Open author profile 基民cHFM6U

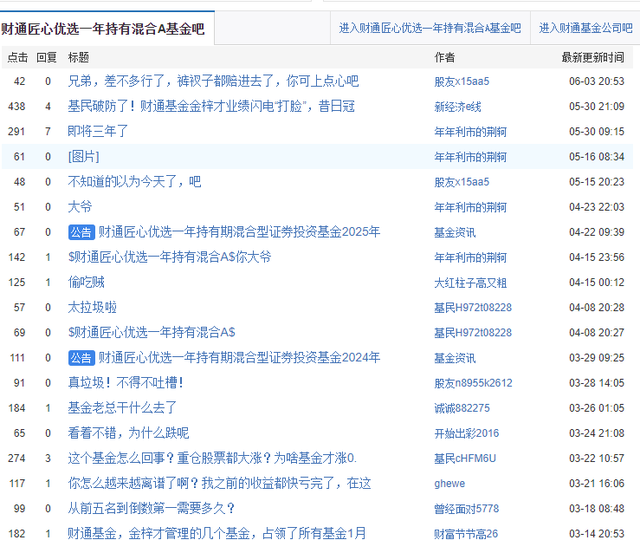pos(465,459)
